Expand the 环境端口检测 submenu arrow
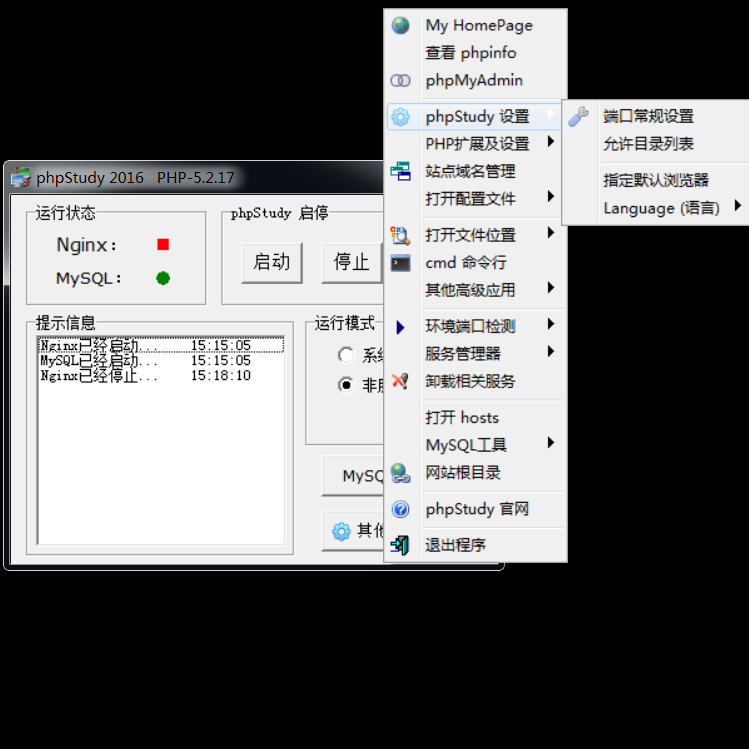The width and height of the screenshot is (749, 749). tap(551, 324)
